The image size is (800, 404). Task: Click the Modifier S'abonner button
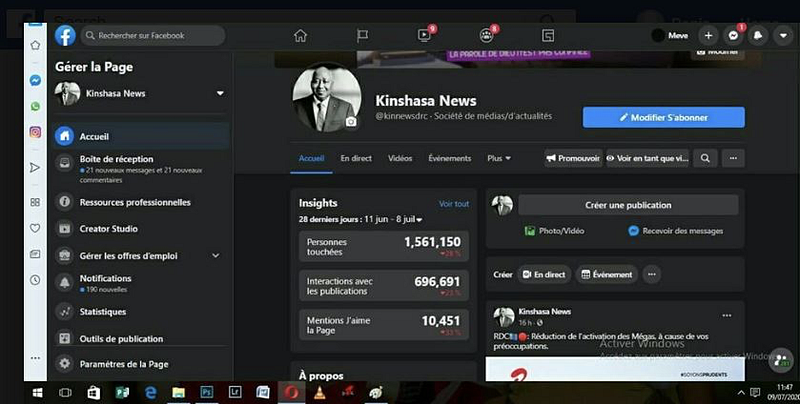[664, 117]
